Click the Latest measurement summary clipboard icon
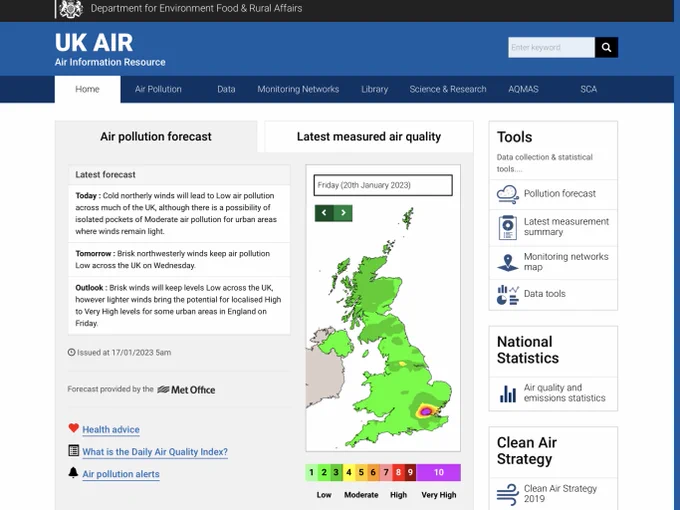Viewport: 680px width, 510px height. 507,227
